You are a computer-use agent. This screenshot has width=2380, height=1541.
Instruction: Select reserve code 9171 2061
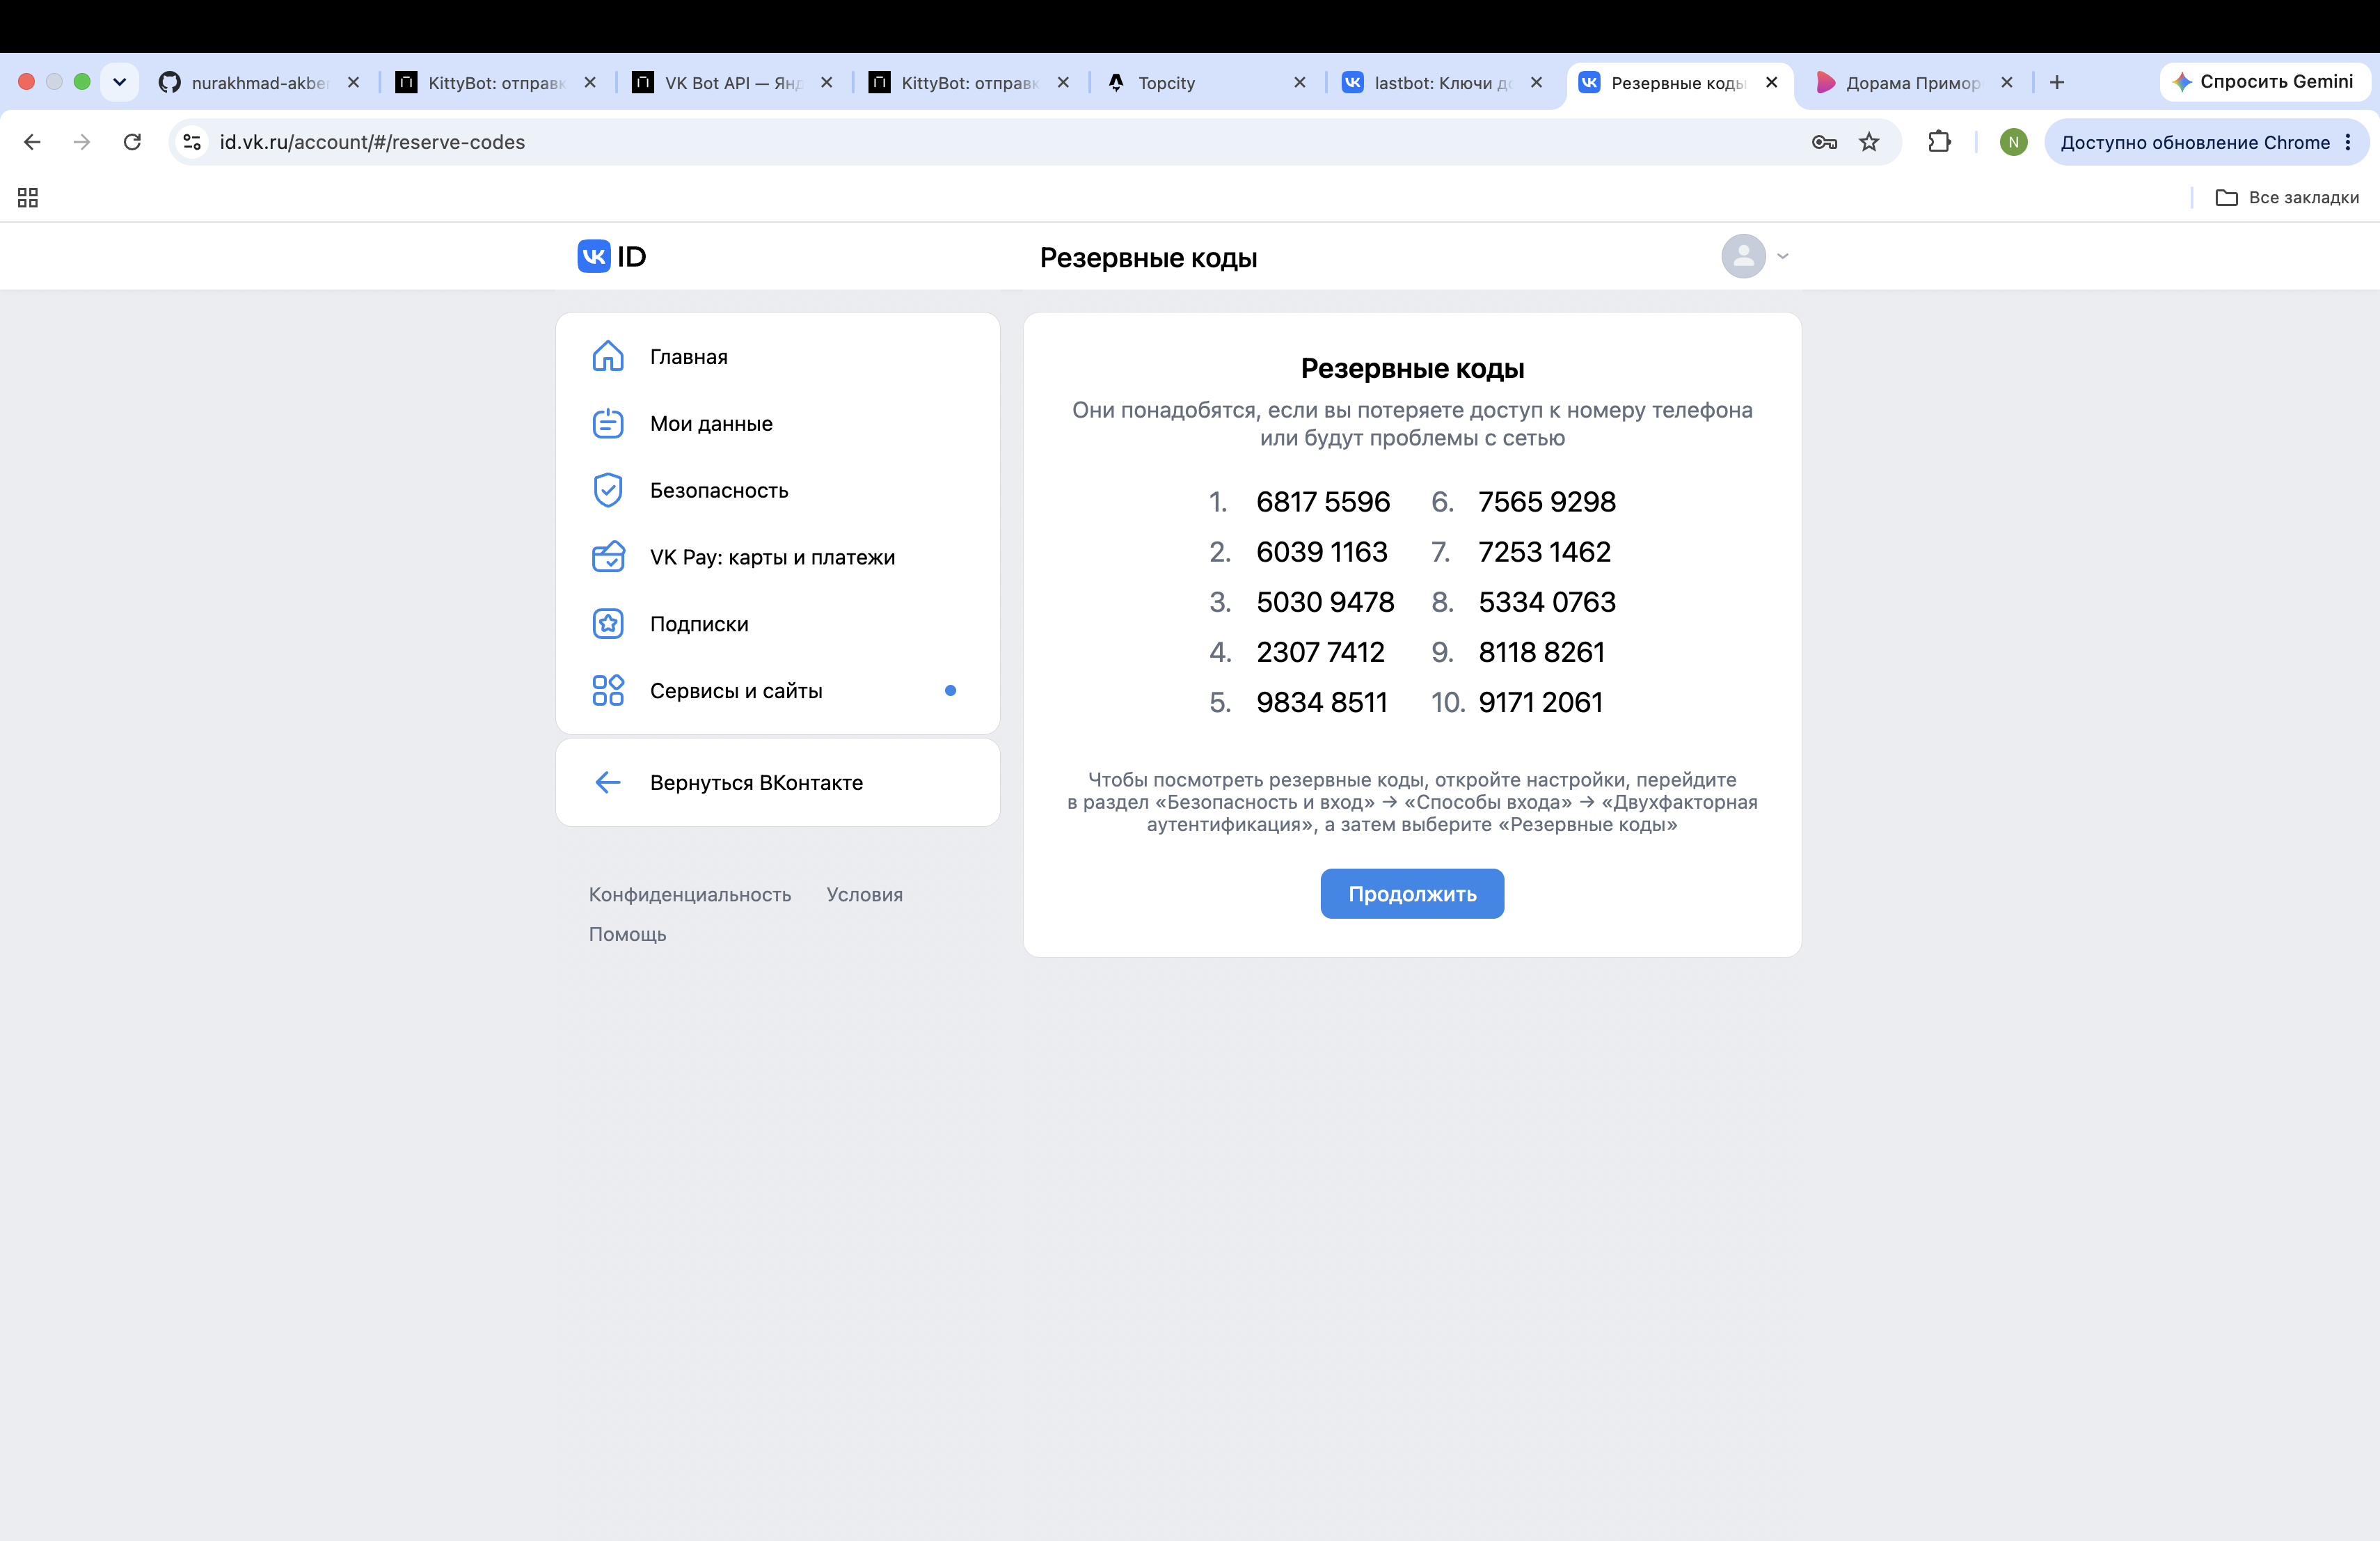coord(1540,702)
